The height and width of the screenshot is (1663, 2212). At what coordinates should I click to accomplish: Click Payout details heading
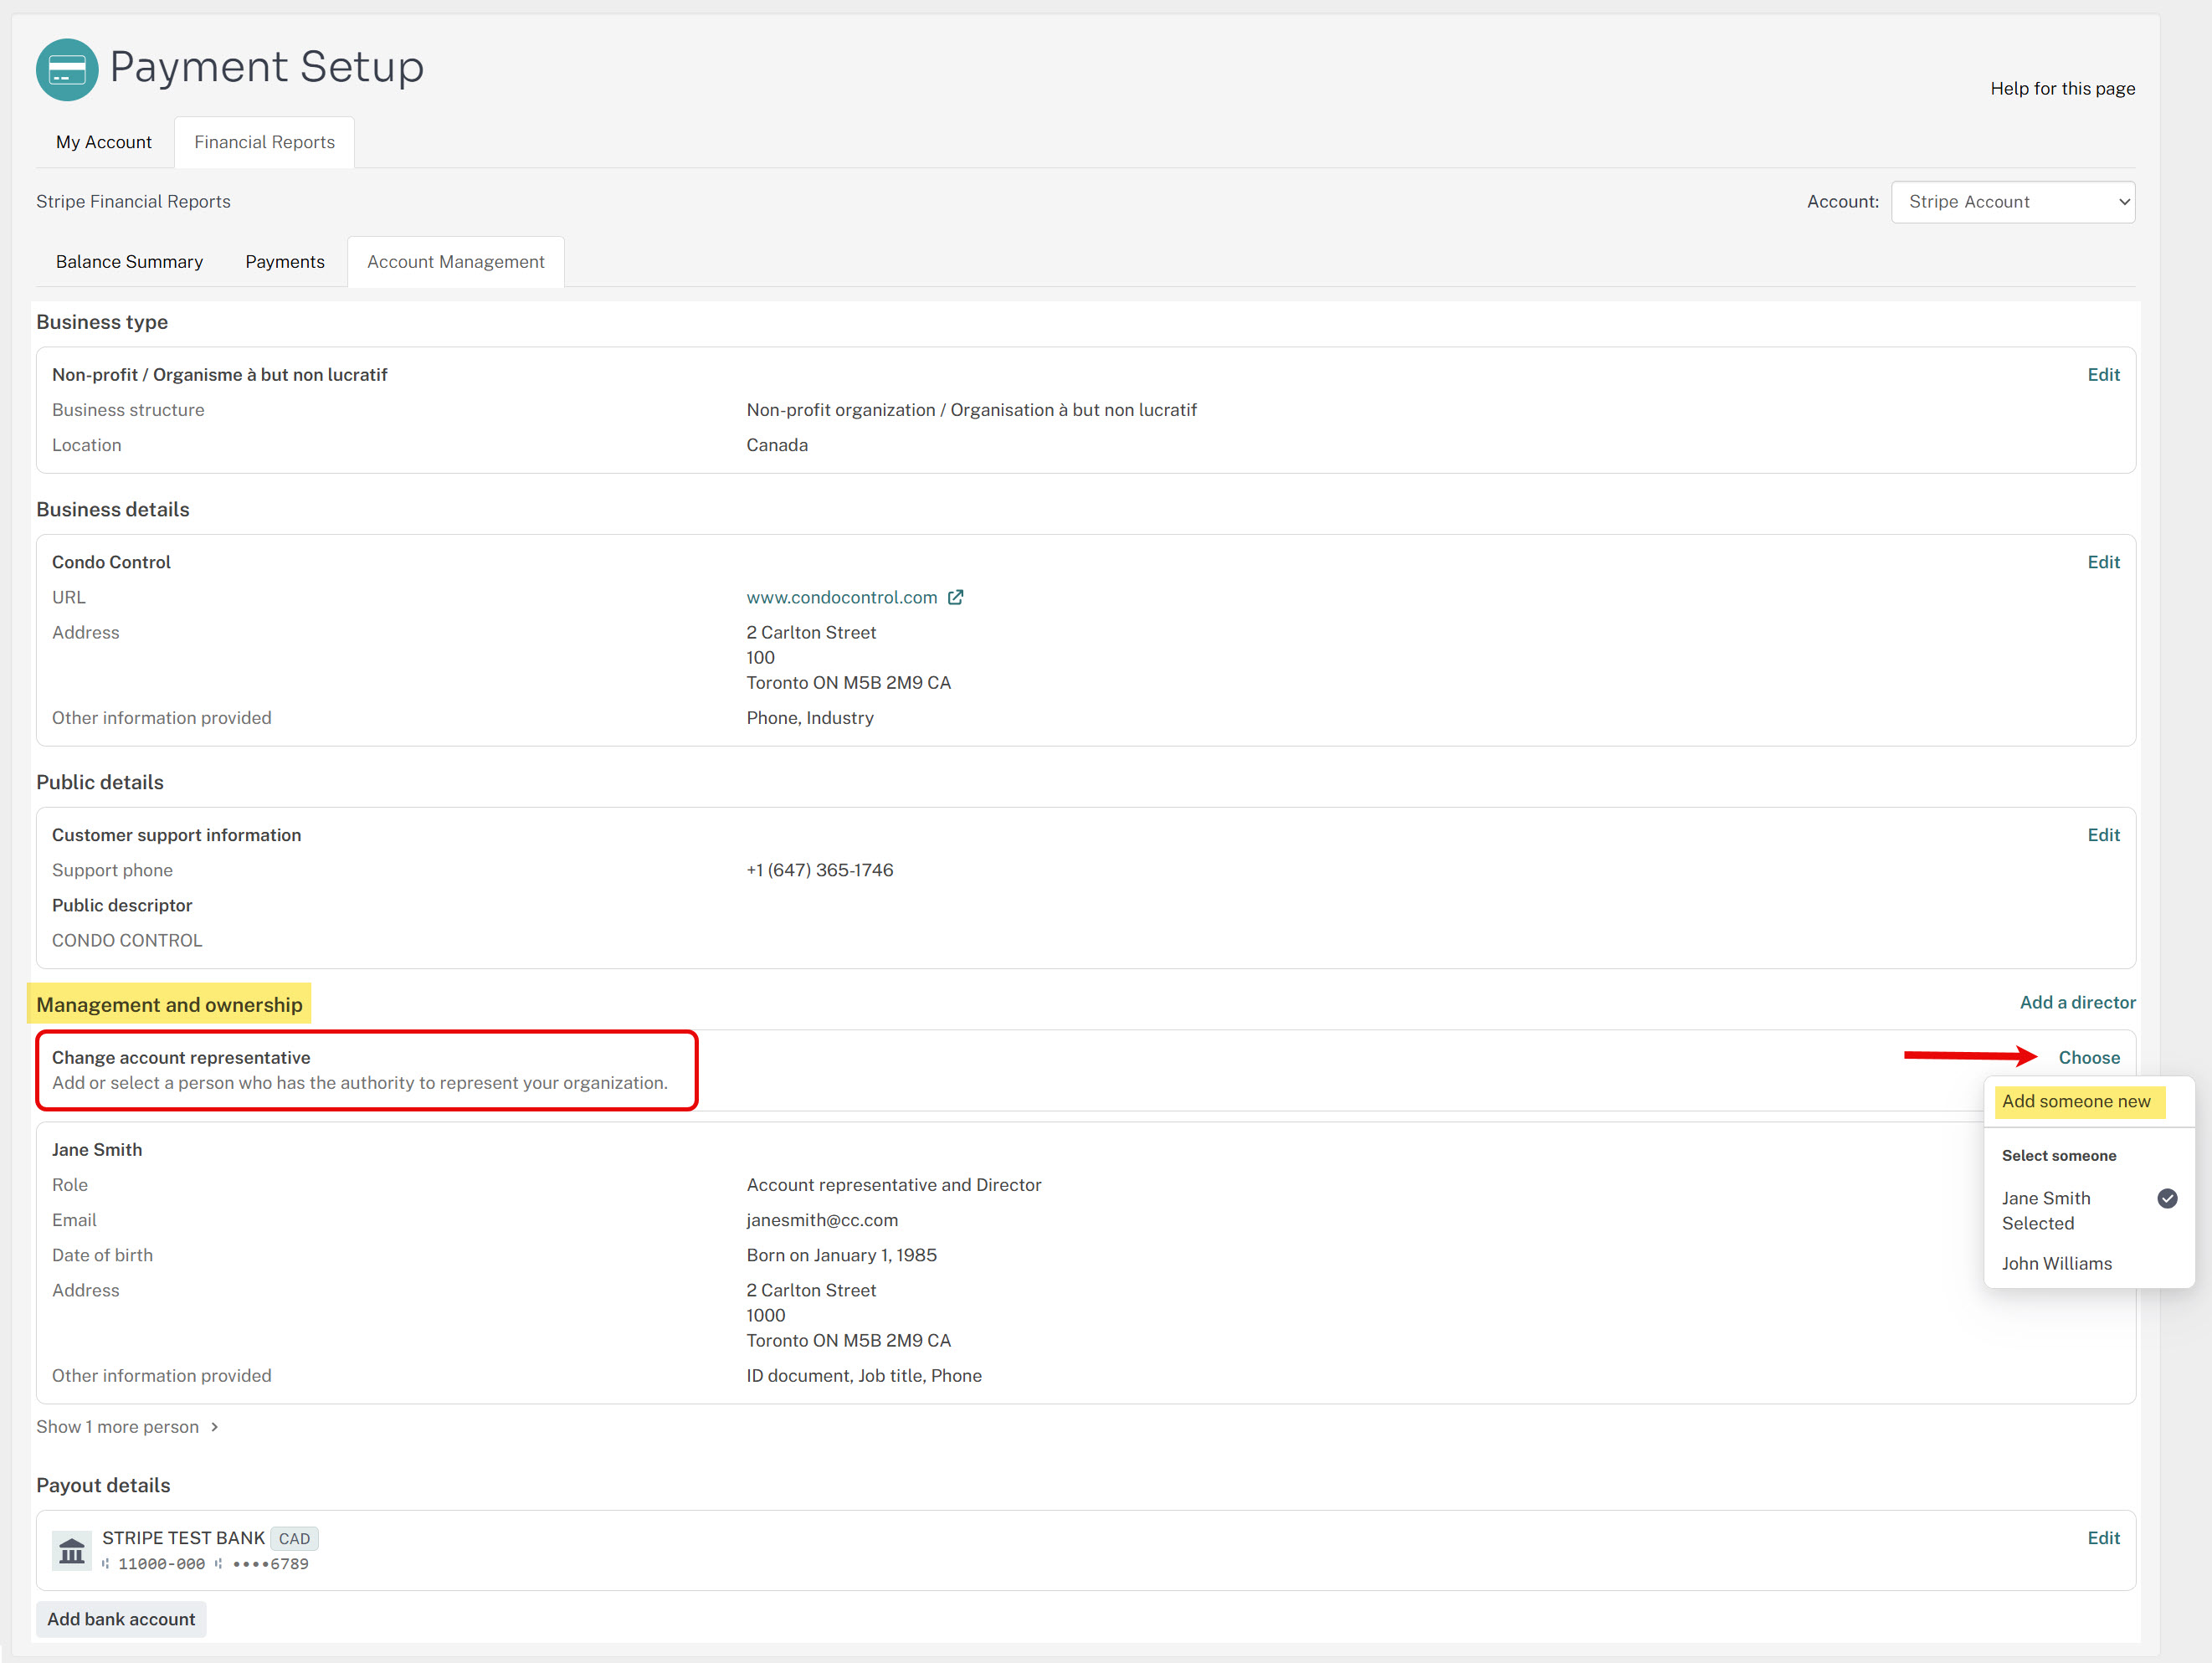coord(103,1485)
